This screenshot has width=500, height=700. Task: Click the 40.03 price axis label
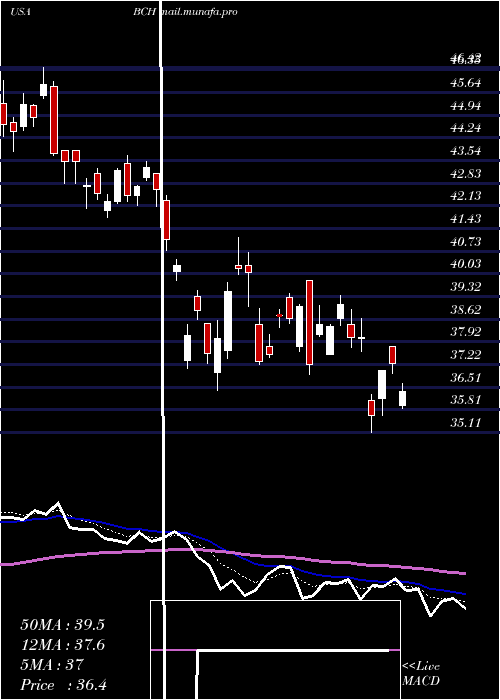tap(466, 264)
